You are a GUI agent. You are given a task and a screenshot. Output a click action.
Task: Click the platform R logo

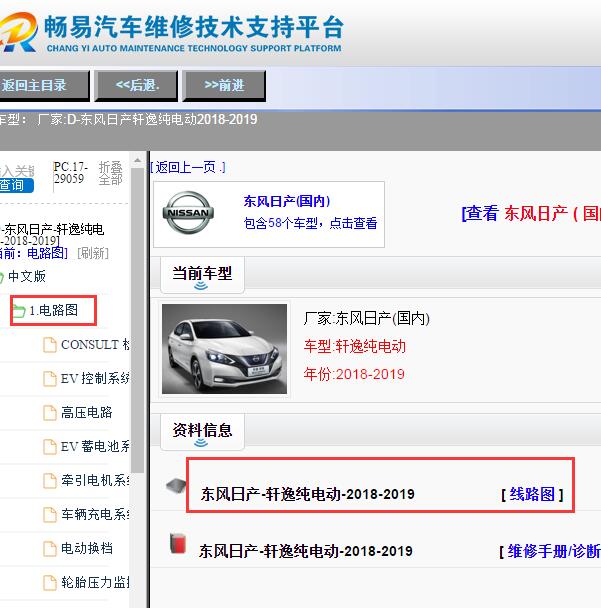(19, 32)
